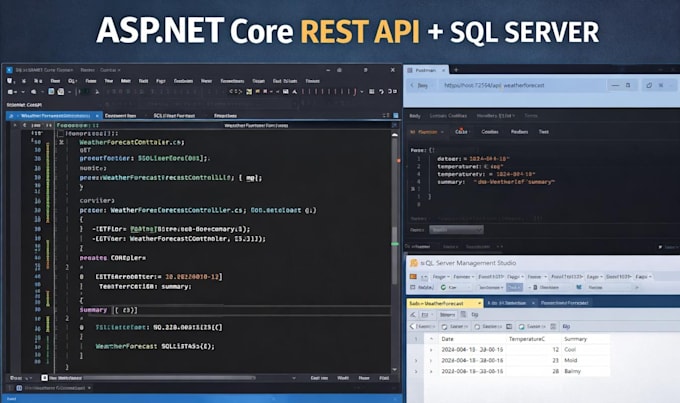The image size is (680, 403).
Task: Select the Test tab in Postman response
Action: point(544,132)
